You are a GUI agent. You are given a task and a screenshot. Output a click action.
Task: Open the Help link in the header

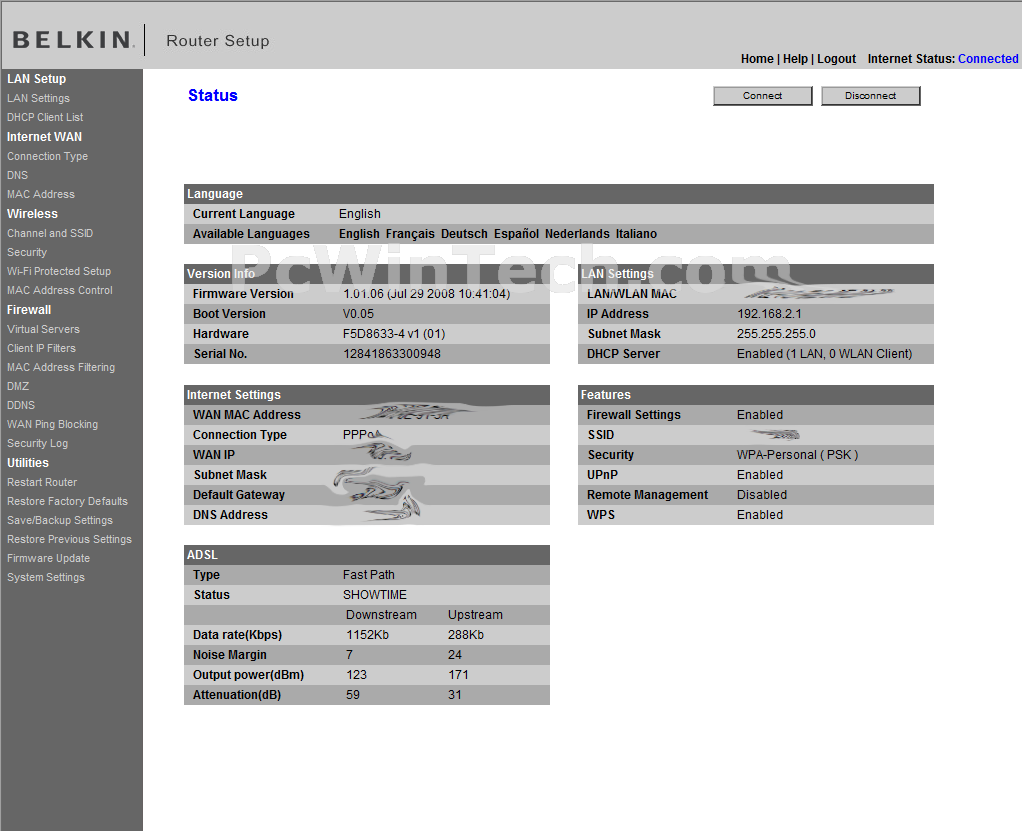point(795,59)
